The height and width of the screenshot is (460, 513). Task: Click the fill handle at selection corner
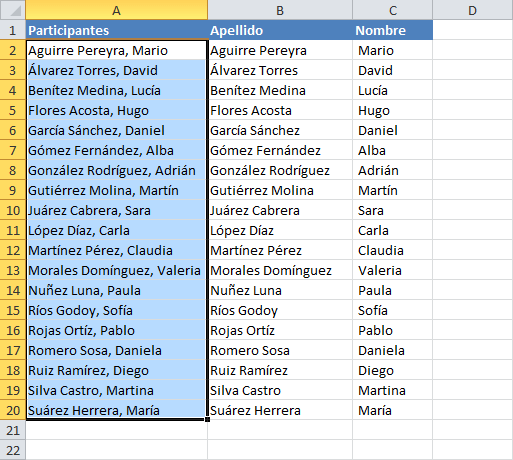(207, 419)
